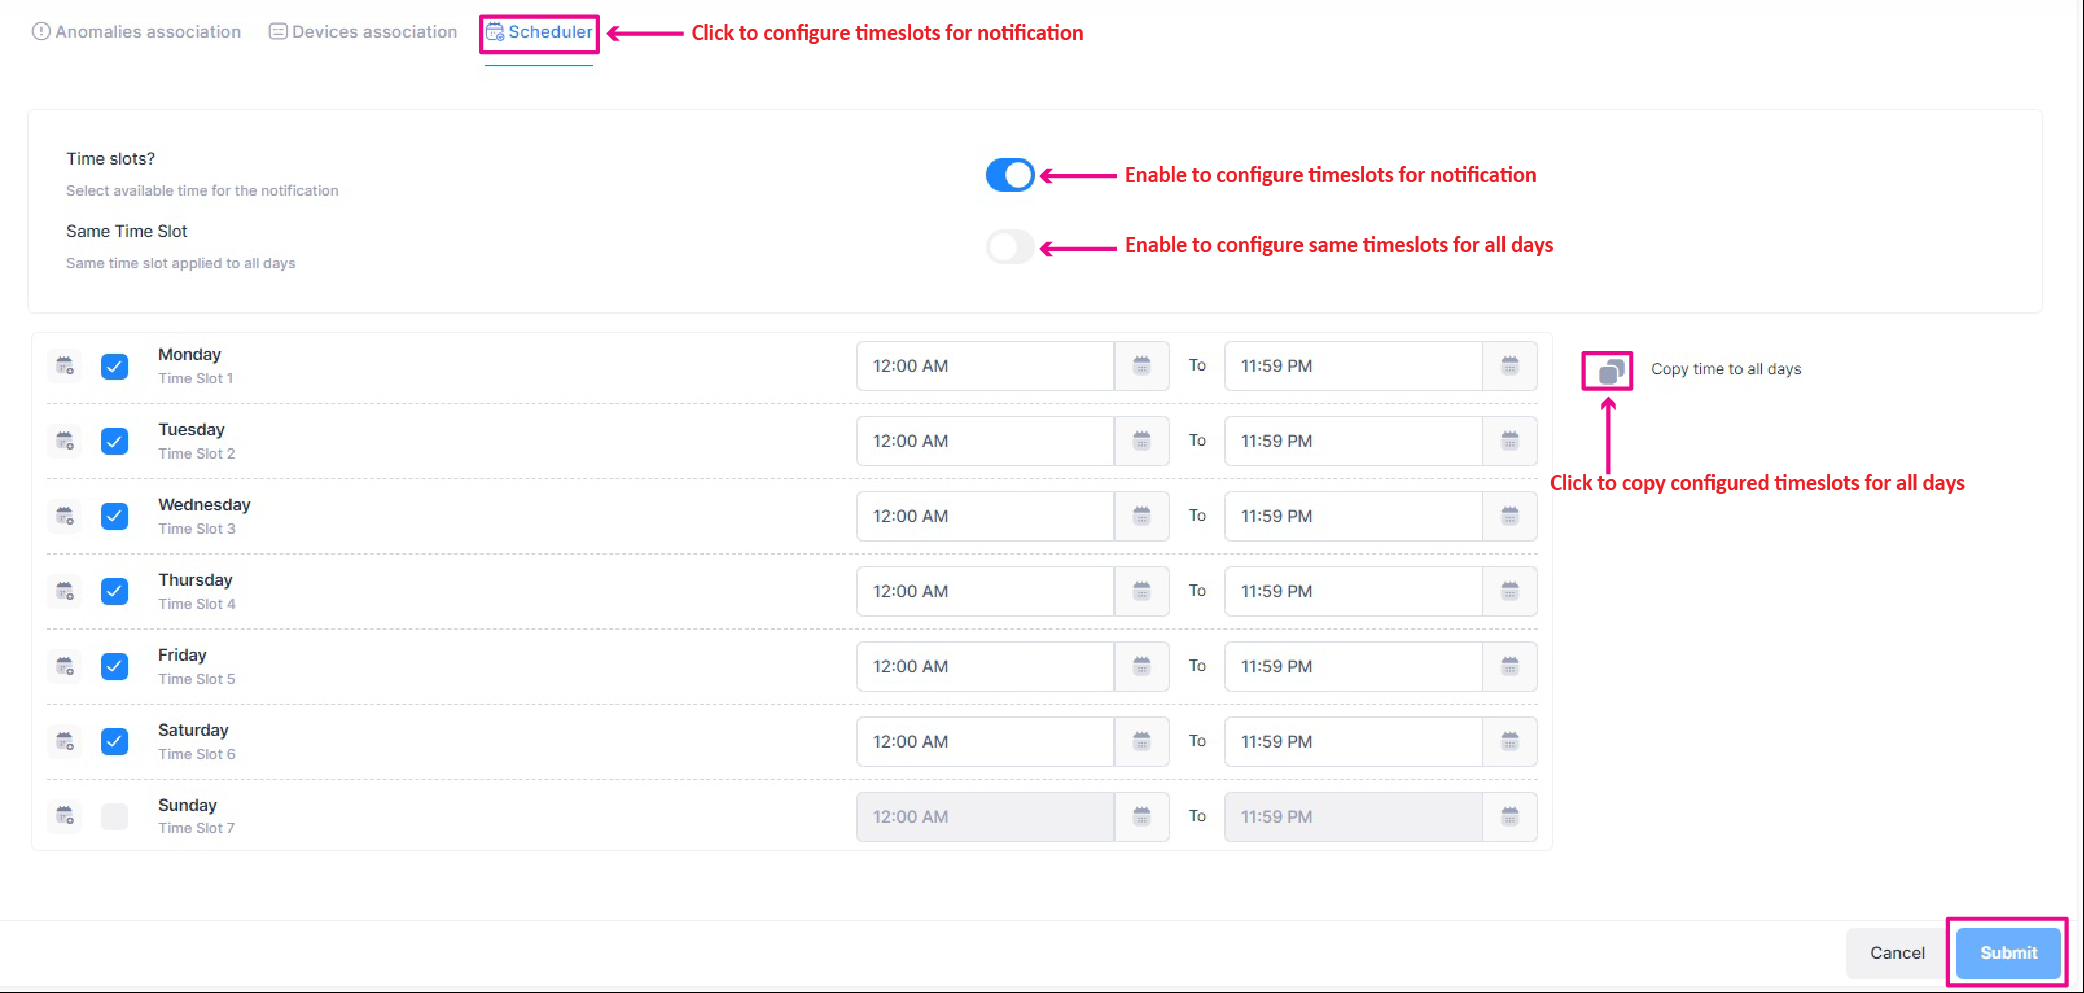Open Wednesday end time picker icon
Screen dimensions: 2084x993
[x=1509, y=516]
